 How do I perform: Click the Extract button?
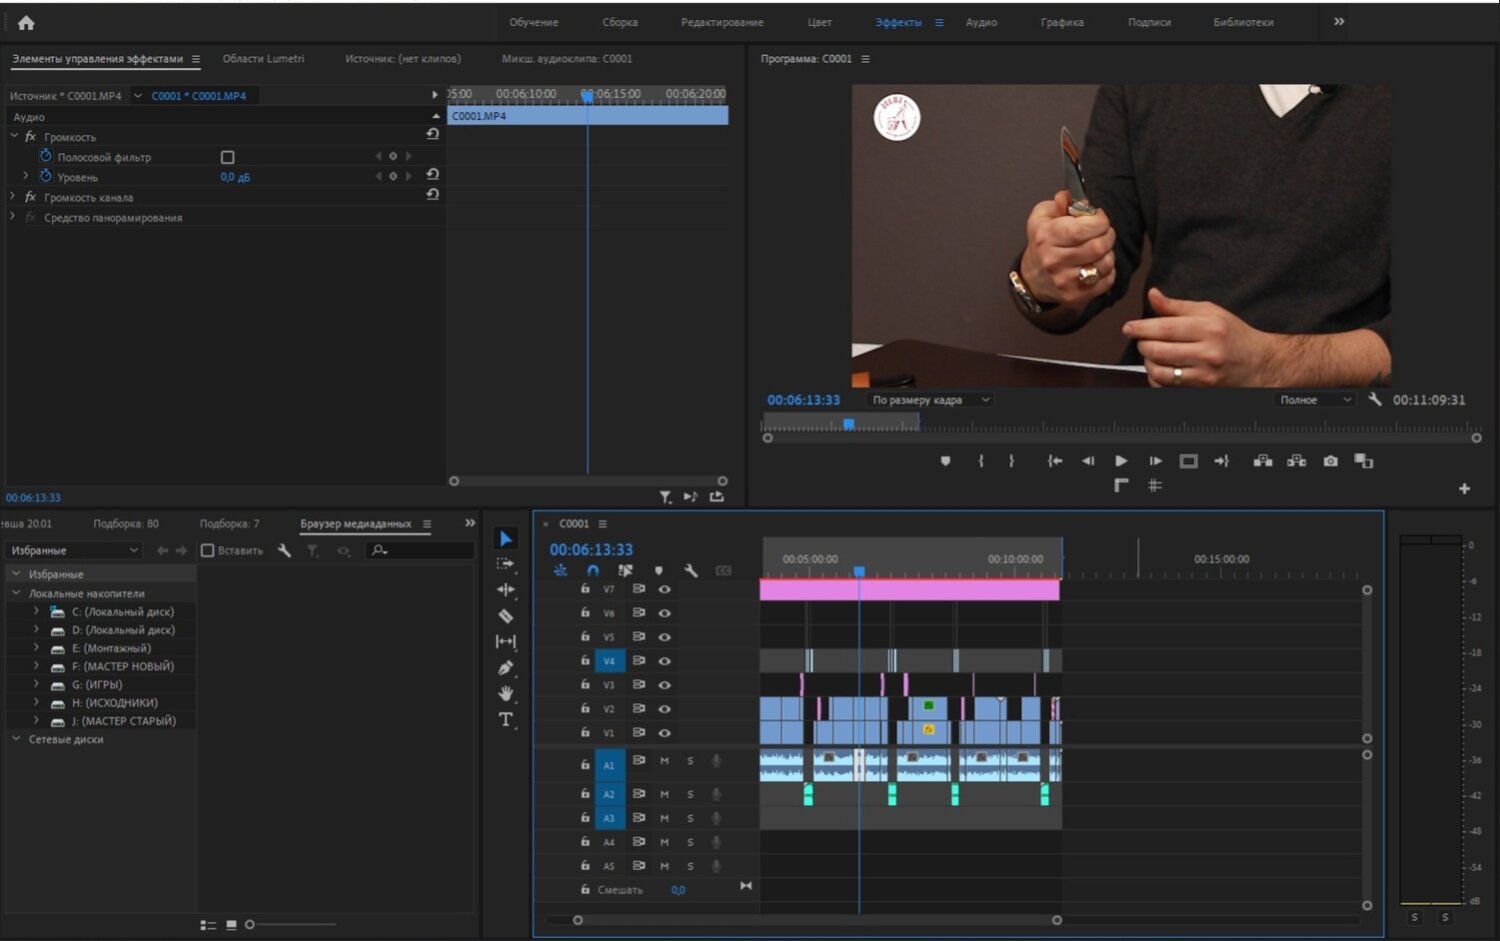pyautogui.click(x=1297, y=461)
